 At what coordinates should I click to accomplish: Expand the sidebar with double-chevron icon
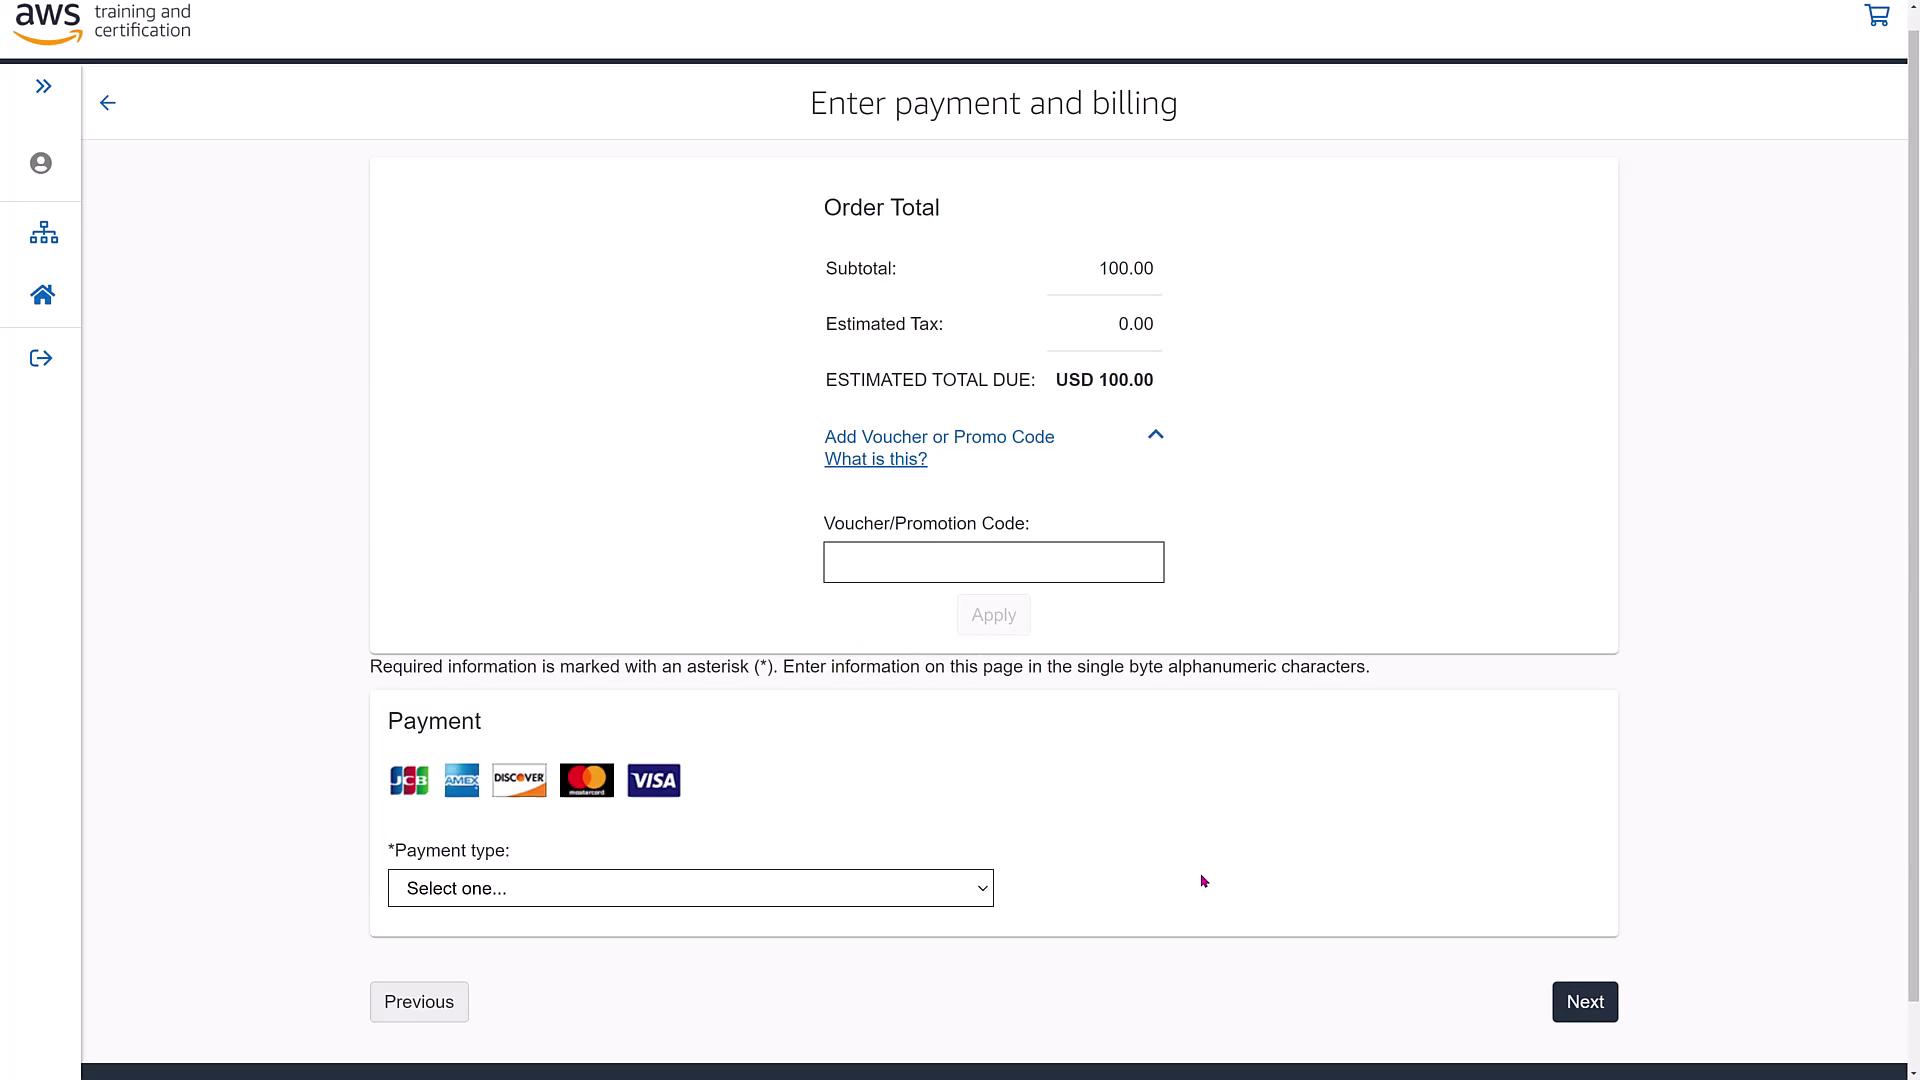[43, 86]
